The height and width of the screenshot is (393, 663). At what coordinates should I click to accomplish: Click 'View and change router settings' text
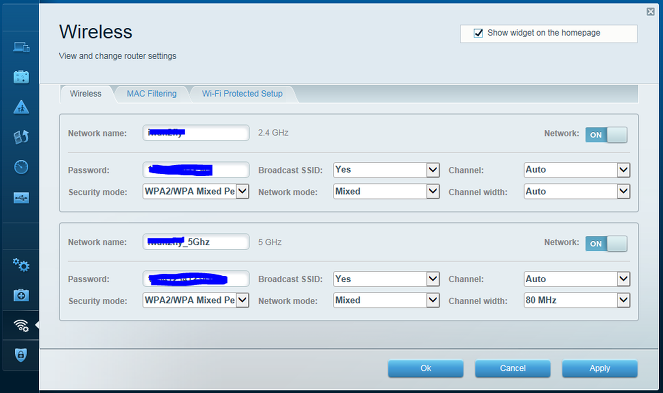(x=118, y=56)
